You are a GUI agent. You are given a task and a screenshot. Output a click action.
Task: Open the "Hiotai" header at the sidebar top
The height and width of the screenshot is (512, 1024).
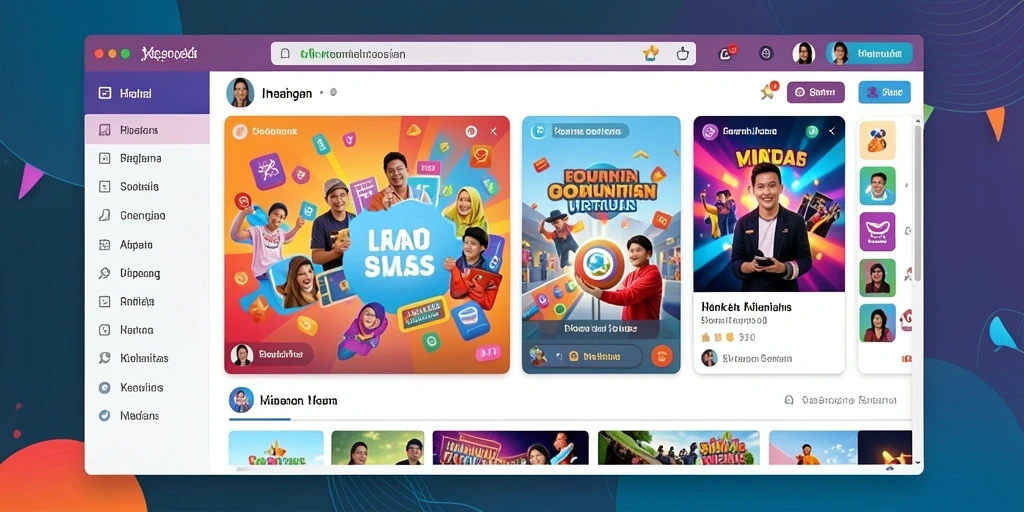[x=147, y=93]
